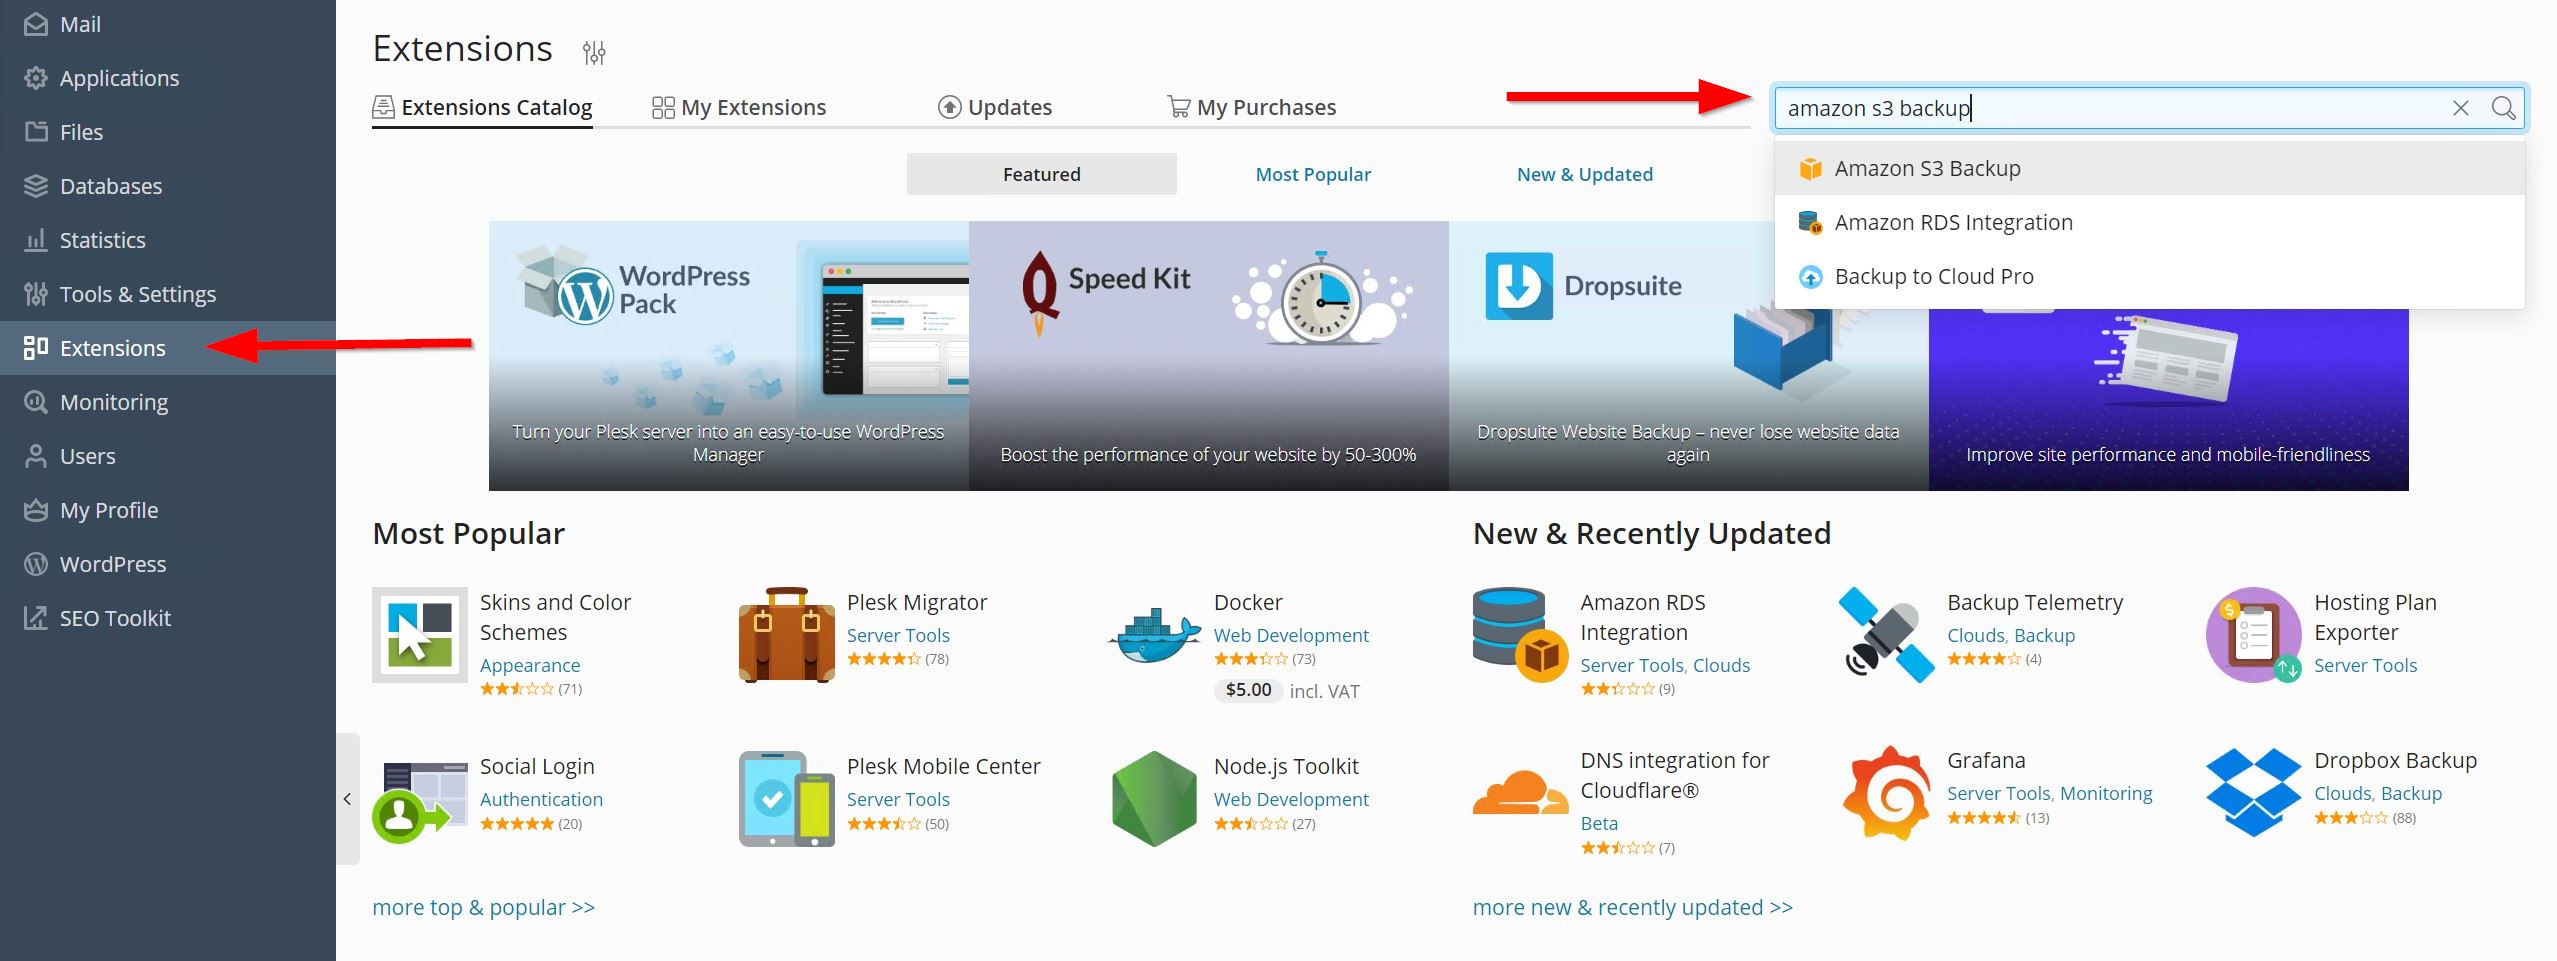Open Plesk Migrator title
Image resolution: width=2557 pixels, height=961 pixels.
[x=917, y=602]
